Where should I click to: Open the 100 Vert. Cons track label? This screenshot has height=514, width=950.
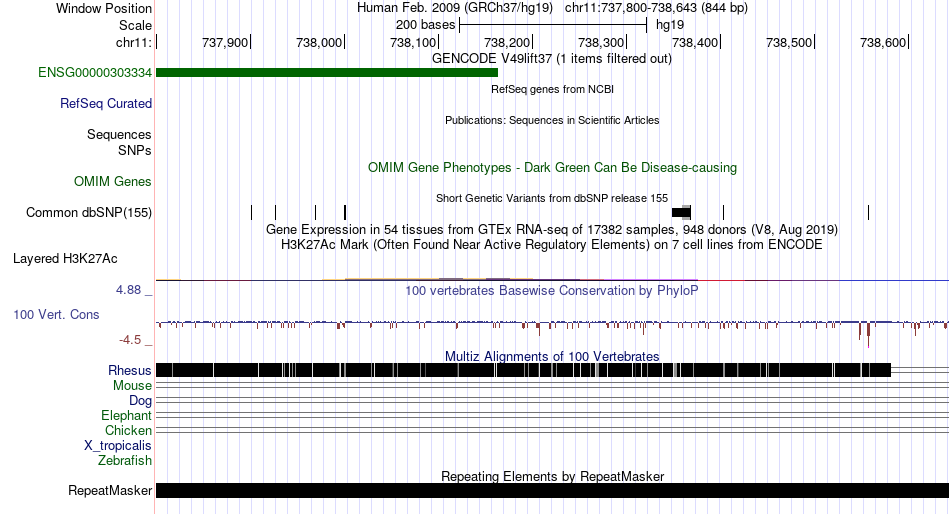(56, 315)
